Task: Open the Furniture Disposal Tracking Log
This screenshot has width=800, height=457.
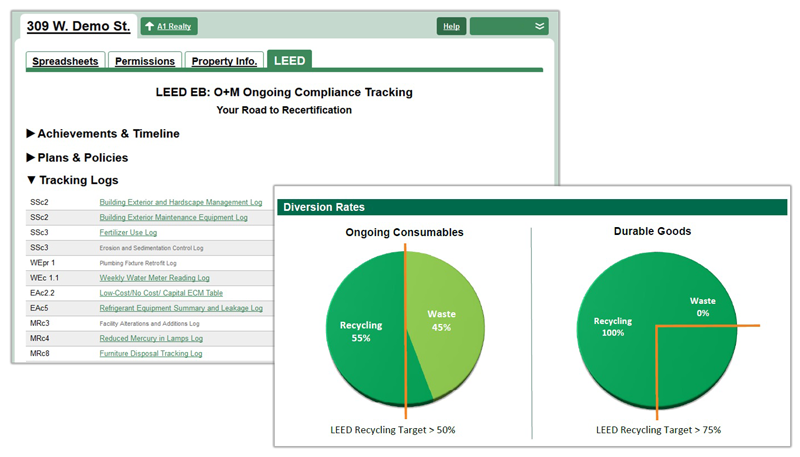Action: (151, 353)
